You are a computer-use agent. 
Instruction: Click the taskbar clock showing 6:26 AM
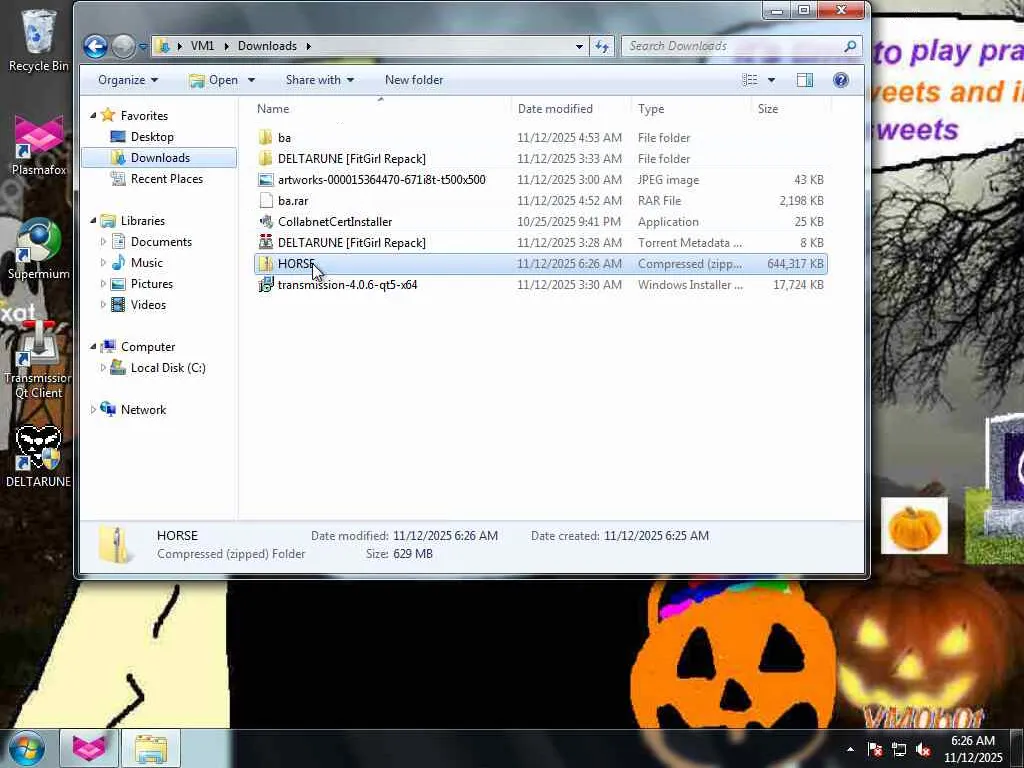(x=973, y=749)
